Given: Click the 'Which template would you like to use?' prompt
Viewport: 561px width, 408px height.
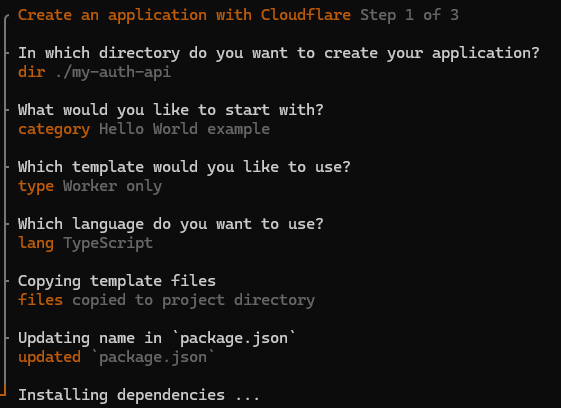Looking at the screenshot, I should coord(184,167).
